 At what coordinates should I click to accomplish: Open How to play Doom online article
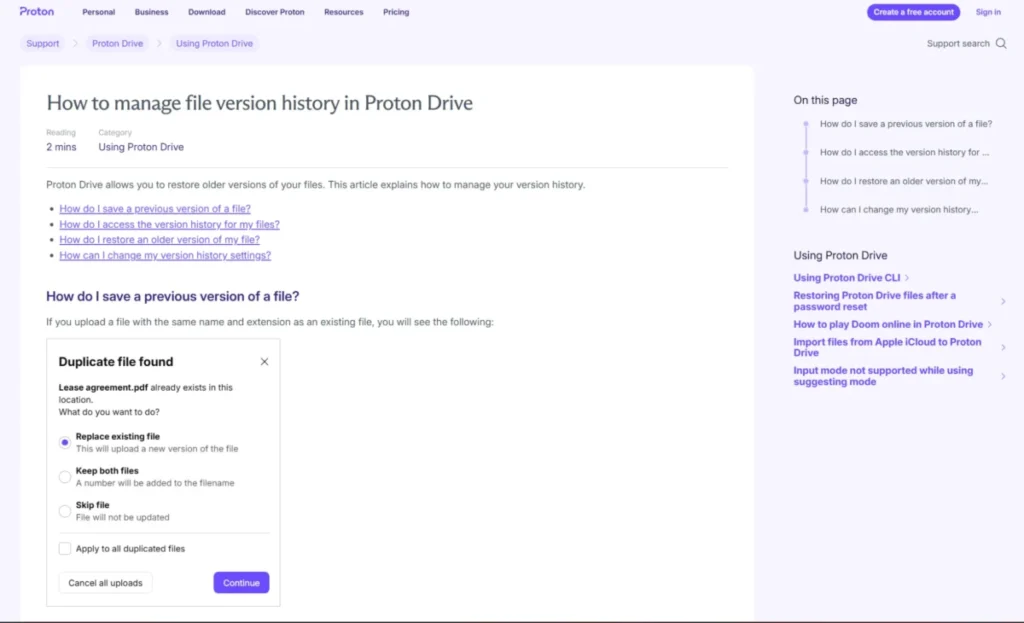[888, 325]
